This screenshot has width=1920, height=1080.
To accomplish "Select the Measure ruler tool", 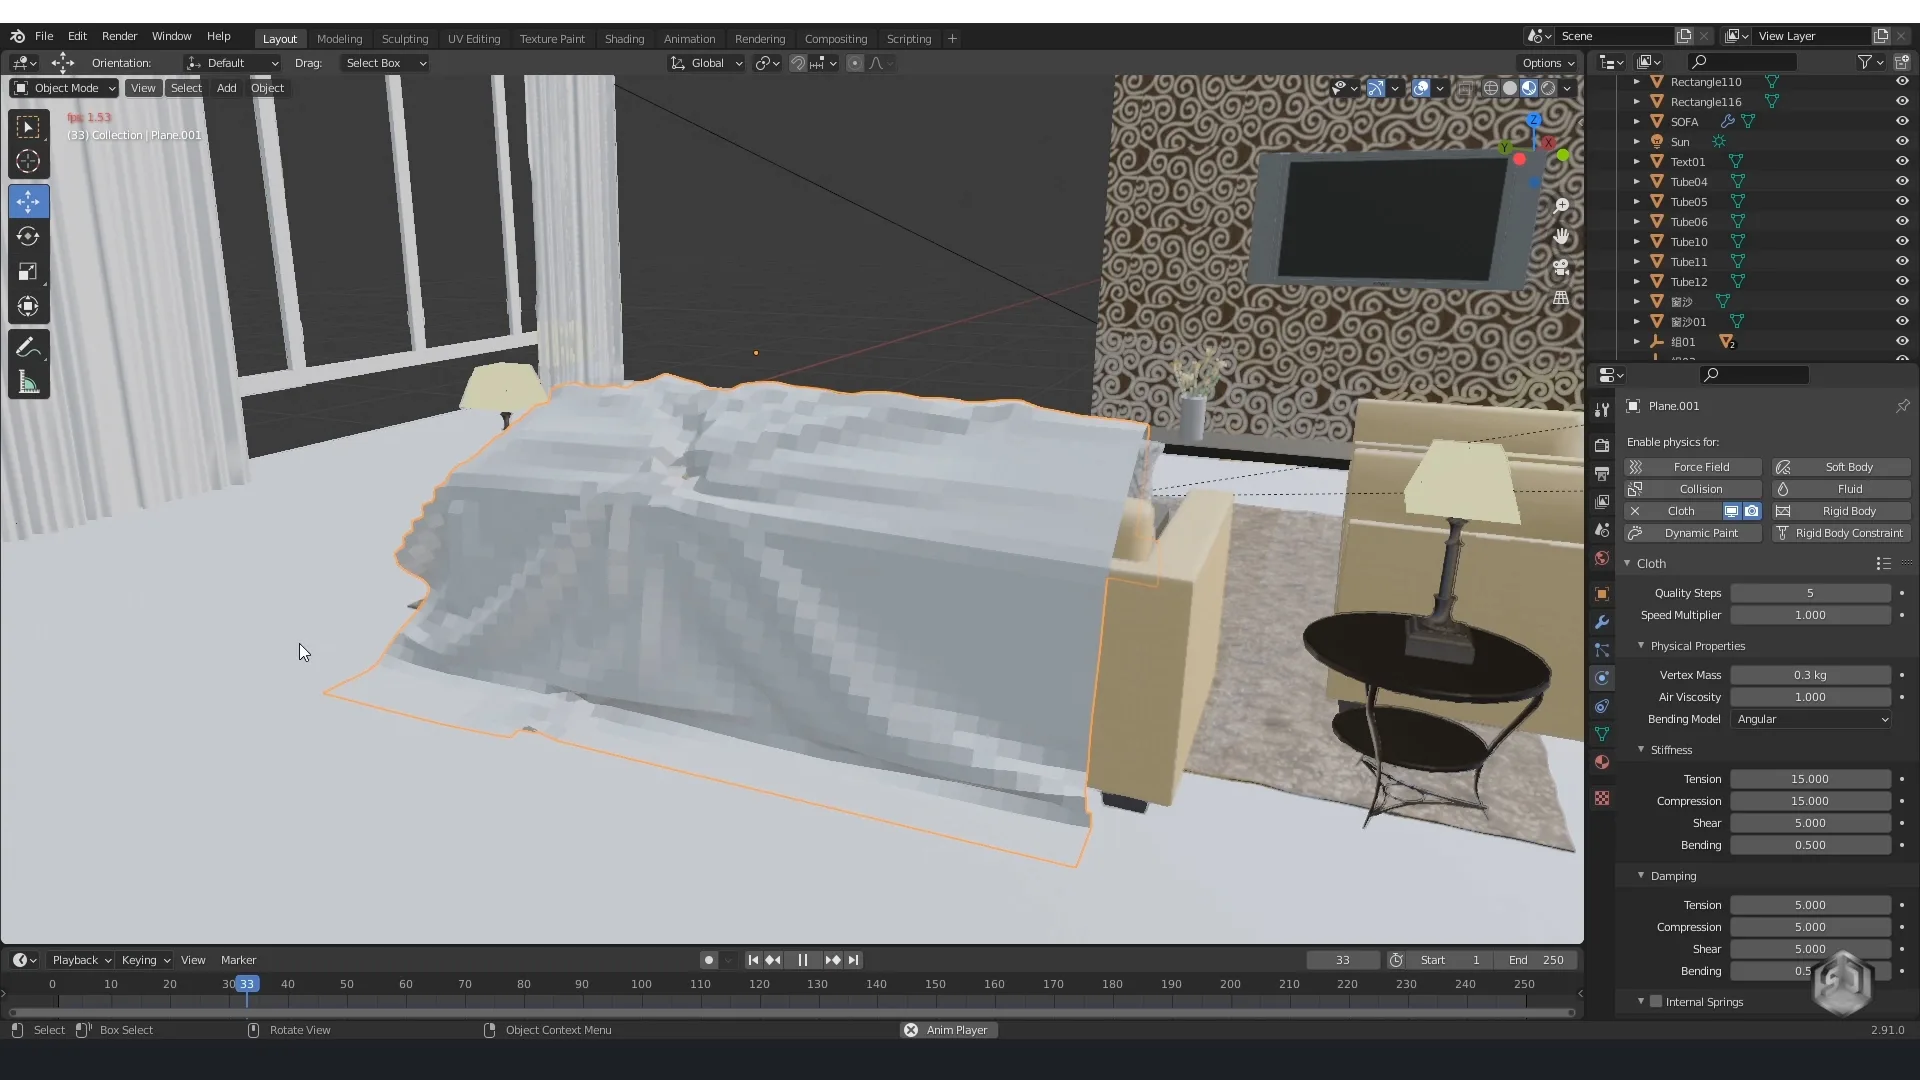I will tap(28, 383).
